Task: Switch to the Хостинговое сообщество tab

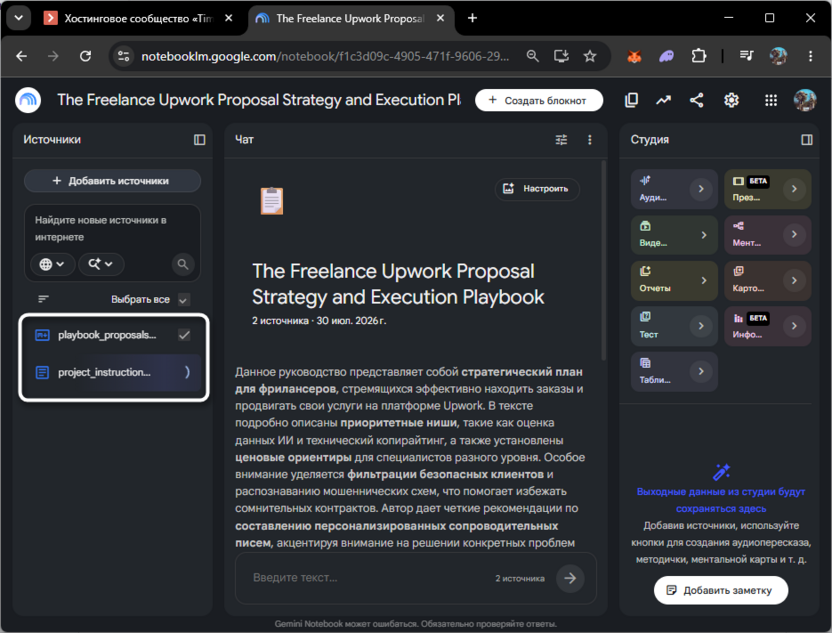Action: (x=138, y=19)
